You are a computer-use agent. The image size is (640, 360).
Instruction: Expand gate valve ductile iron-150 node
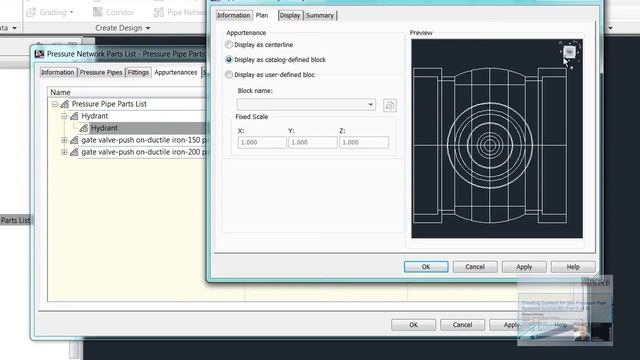pyautogui.click(x=64, y=140)
